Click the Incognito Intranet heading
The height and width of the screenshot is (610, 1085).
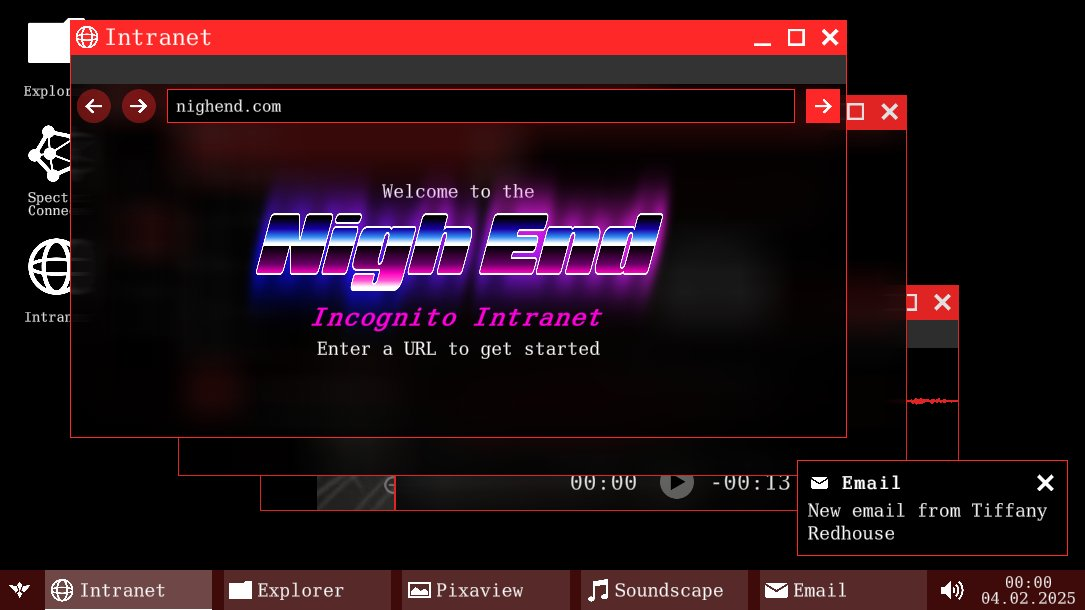point(457,317)
